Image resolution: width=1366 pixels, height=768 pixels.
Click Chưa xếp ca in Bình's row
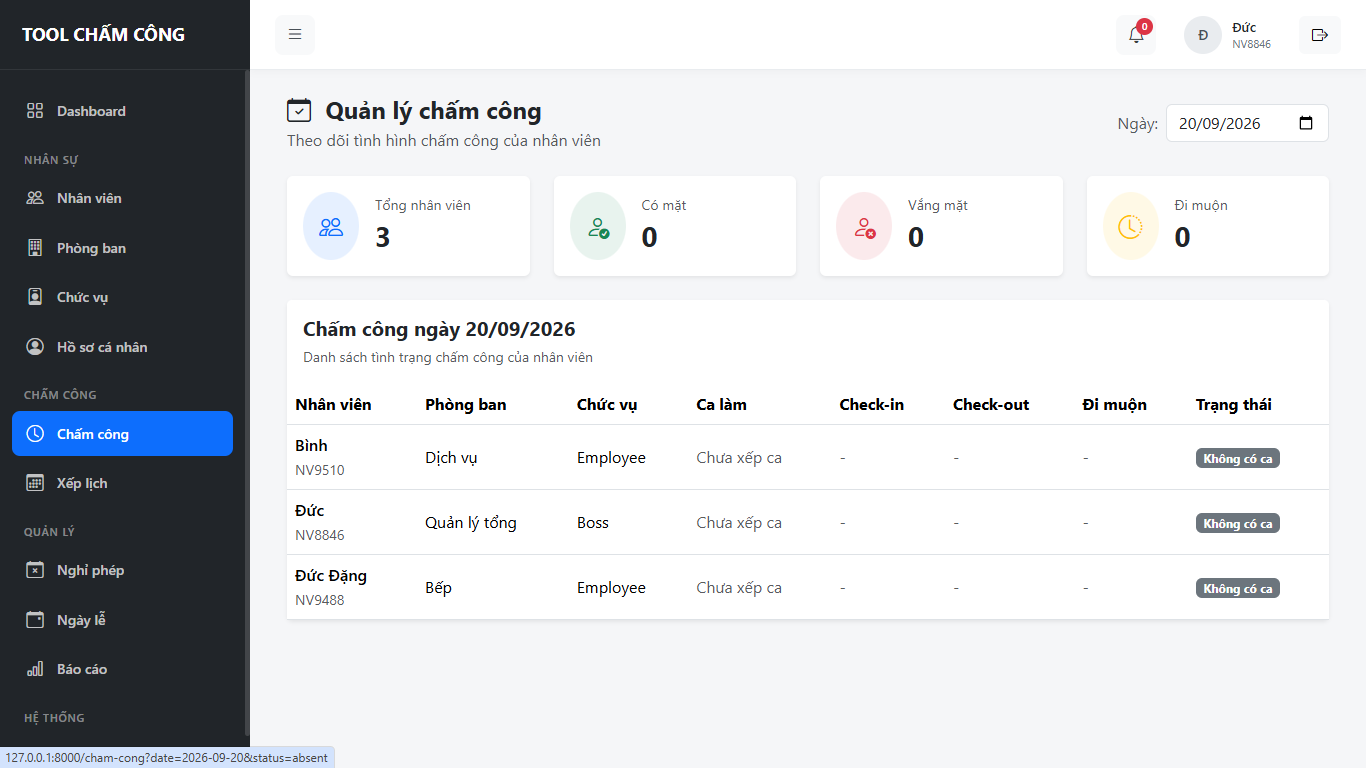point(739,458)
